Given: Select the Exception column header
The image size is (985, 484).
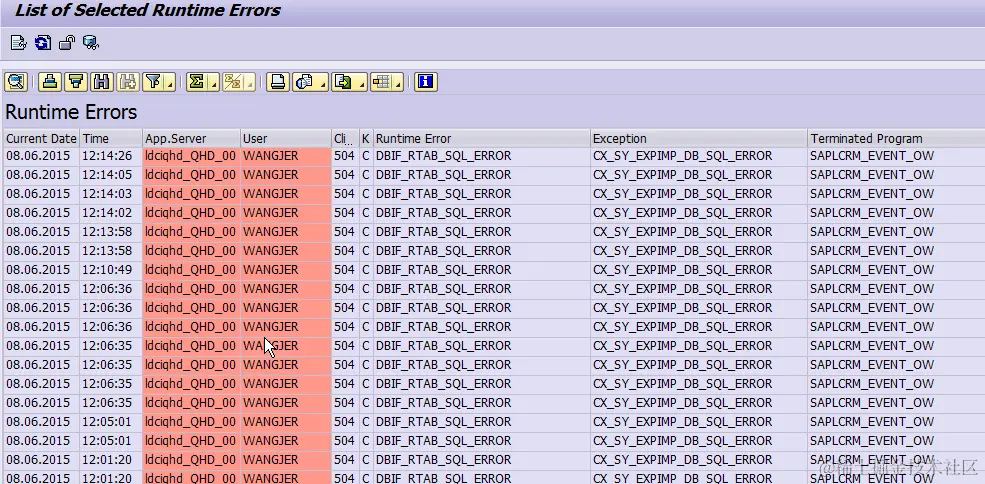Looking at the screenshot, I should pos(699,138).
